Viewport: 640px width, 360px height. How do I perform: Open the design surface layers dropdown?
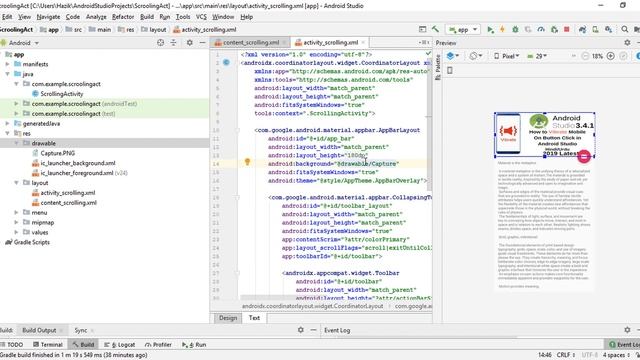pyautogui.click(x=453, y=56)
